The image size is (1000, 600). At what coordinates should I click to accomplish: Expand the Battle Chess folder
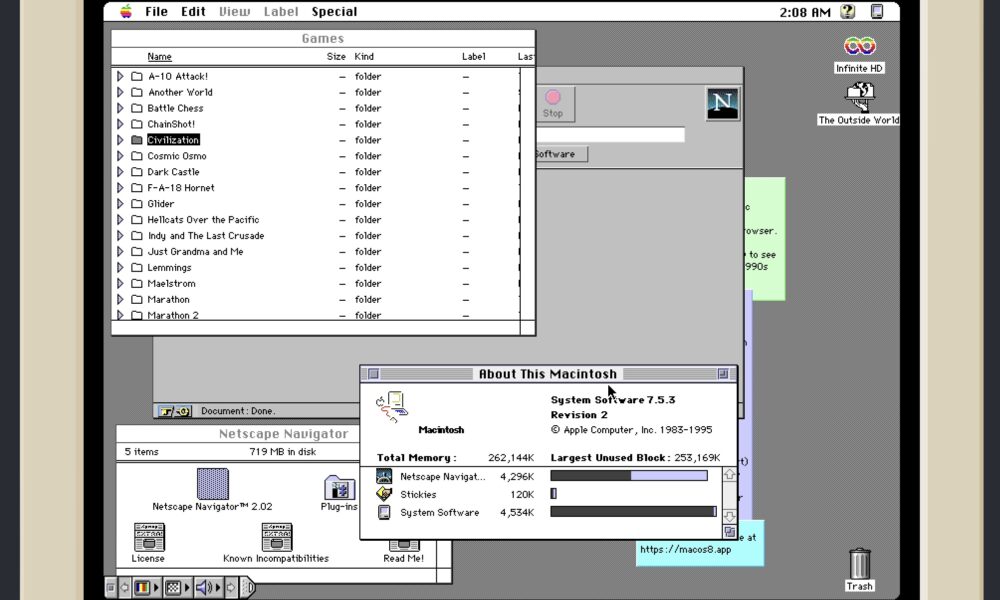[120, 108]
